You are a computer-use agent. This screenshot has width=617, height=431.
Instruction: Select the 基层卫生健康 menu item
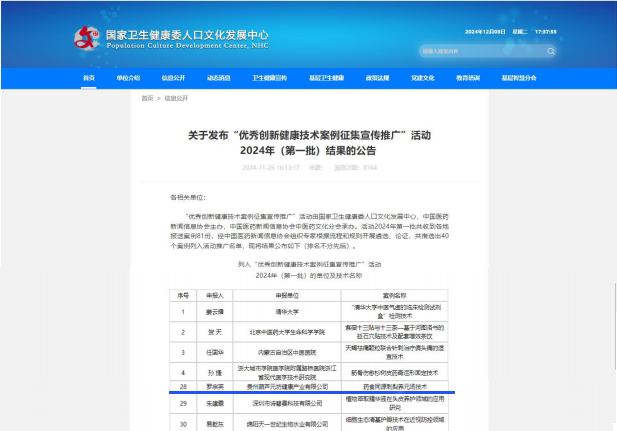(x=325, y=77)
